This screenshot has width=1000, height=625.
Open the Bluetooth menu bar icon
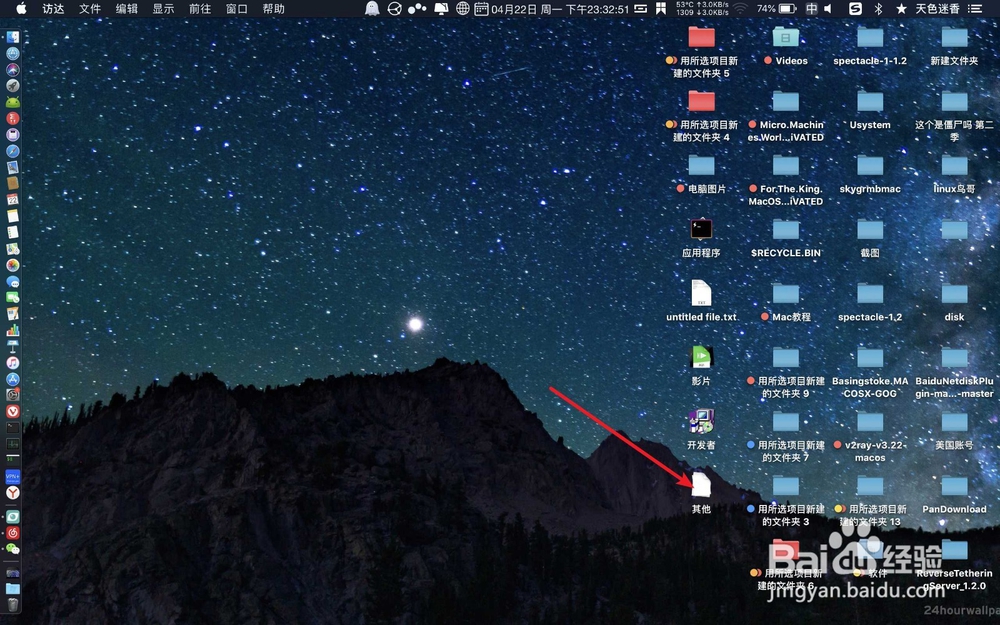click(x=878, y=8)
